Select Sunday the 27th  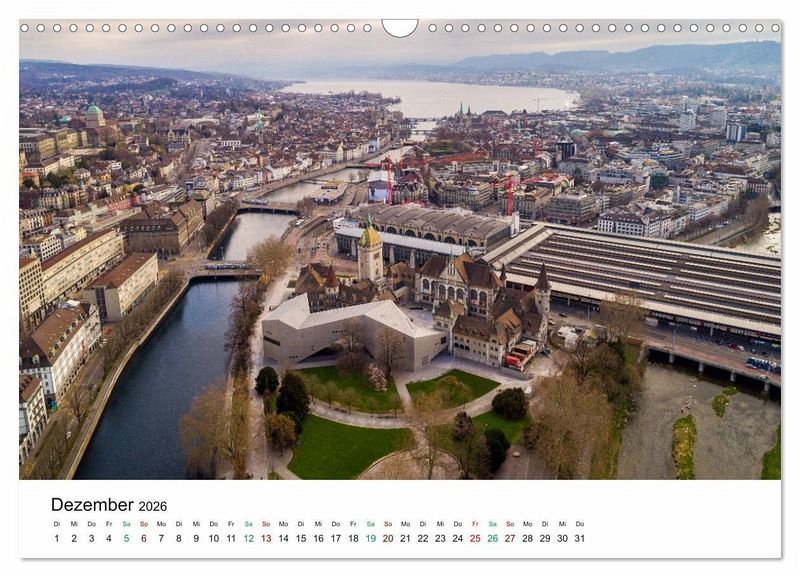click(x=510, y=538)
